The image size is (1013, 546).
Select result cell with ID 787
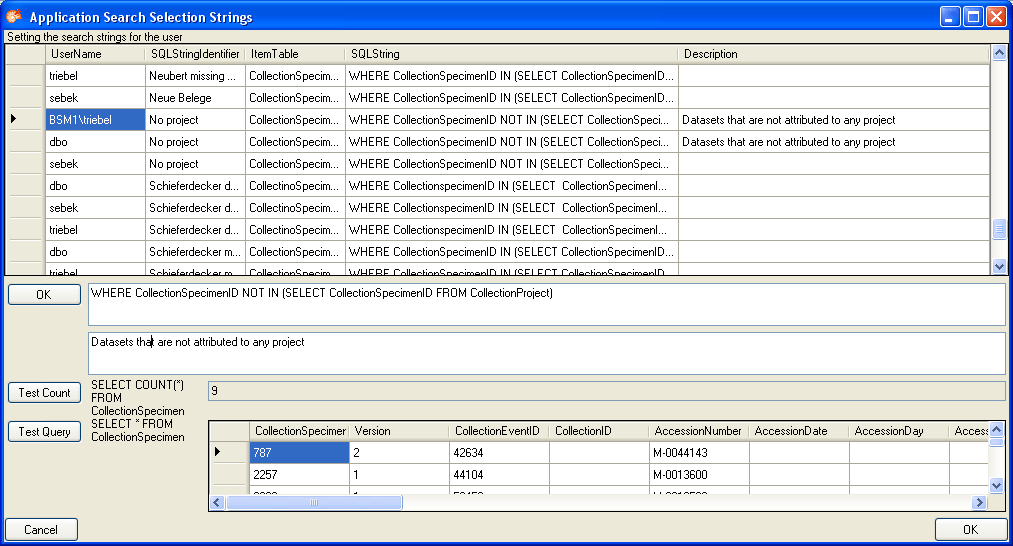(299, 452)
